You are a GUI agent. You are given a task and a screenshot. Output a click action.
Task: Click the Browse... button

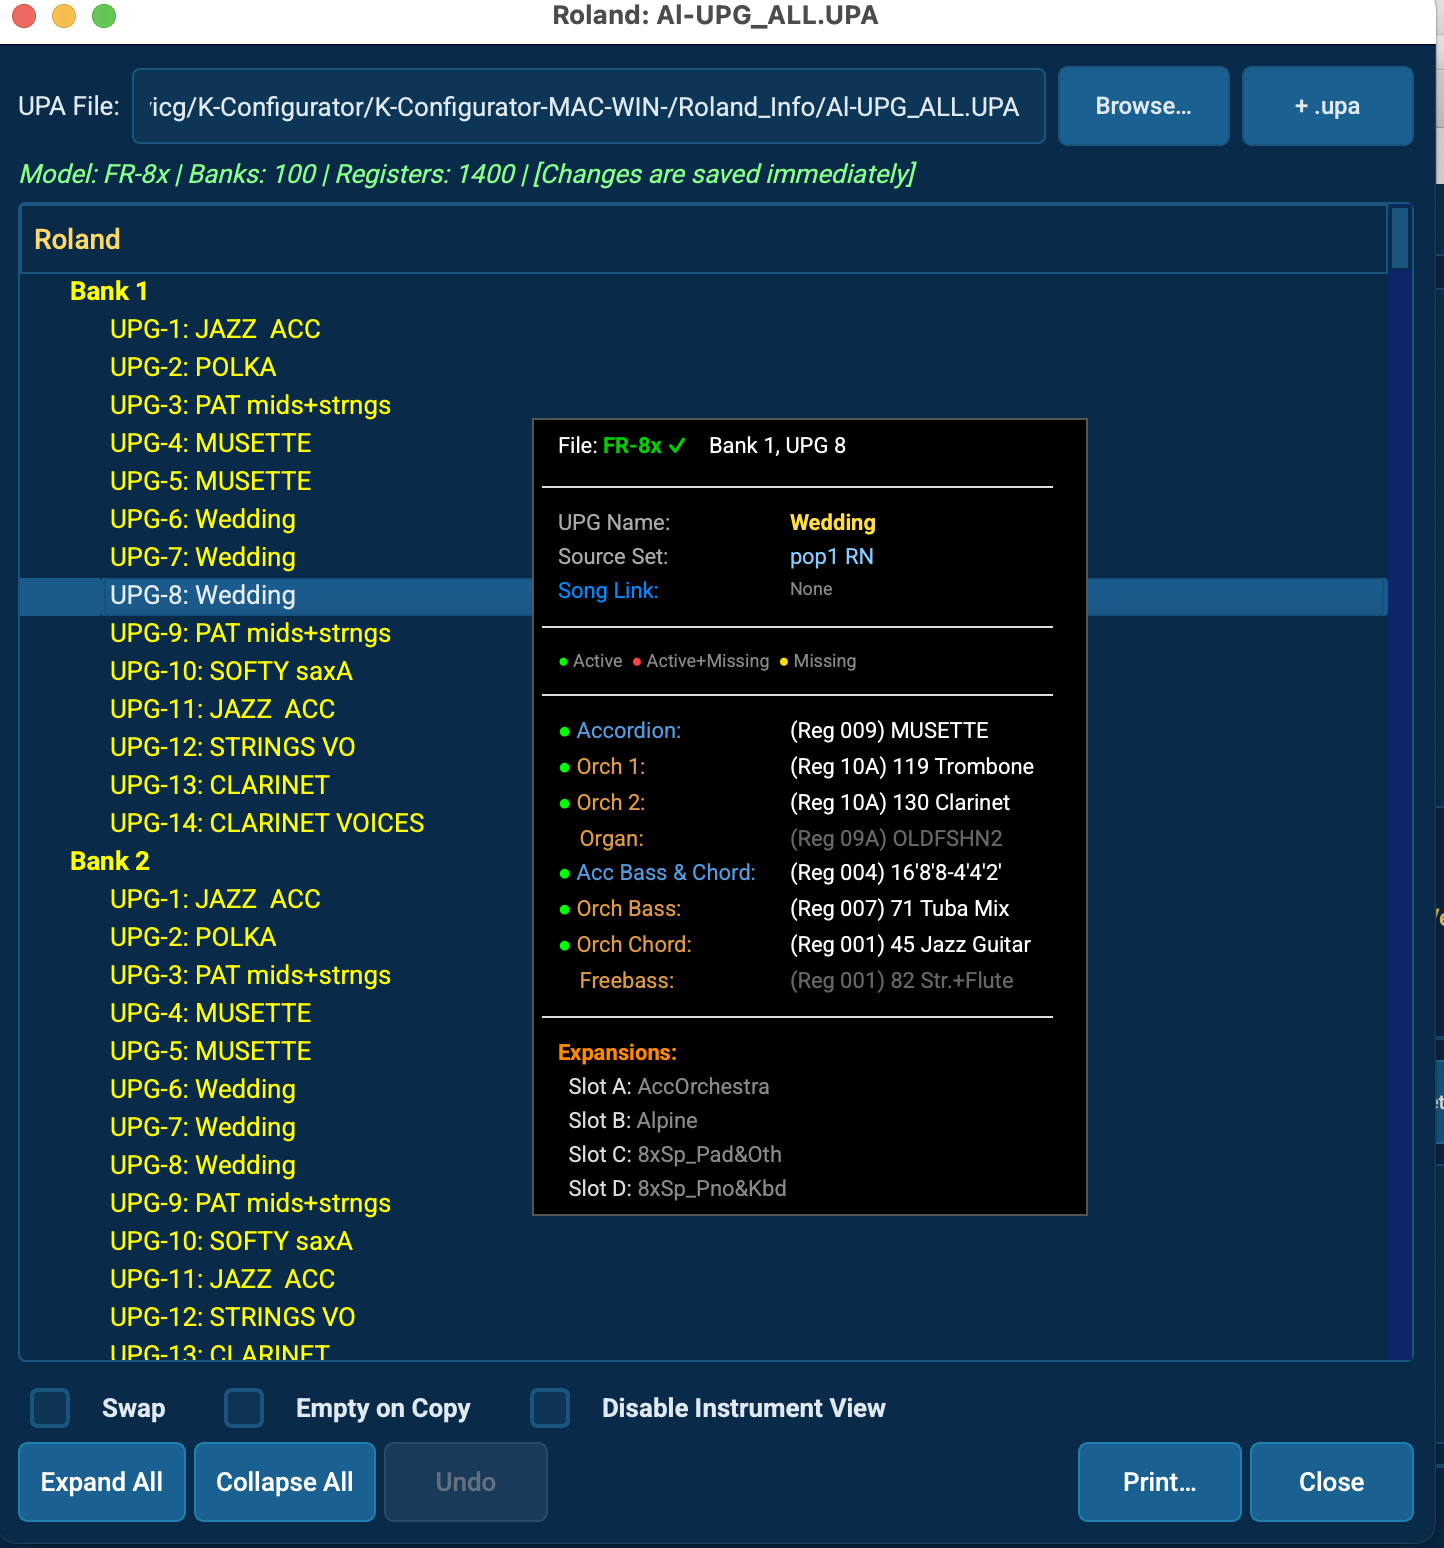pos(1144,106)
